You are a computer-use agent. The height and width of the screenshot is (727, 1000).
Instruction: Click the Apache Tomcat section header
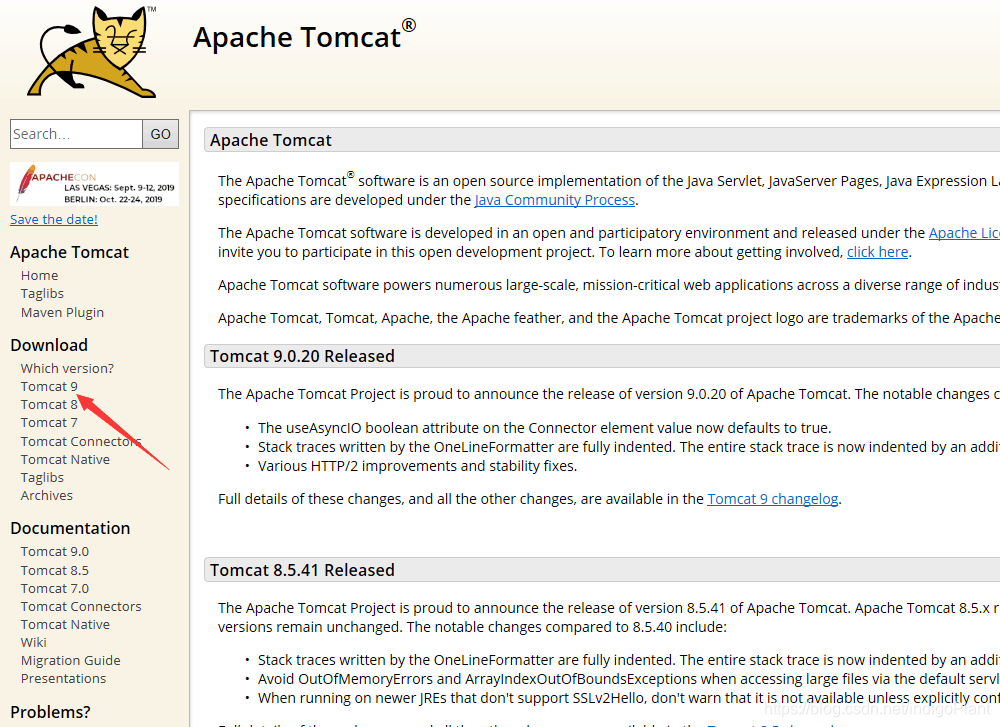point(271,140)
